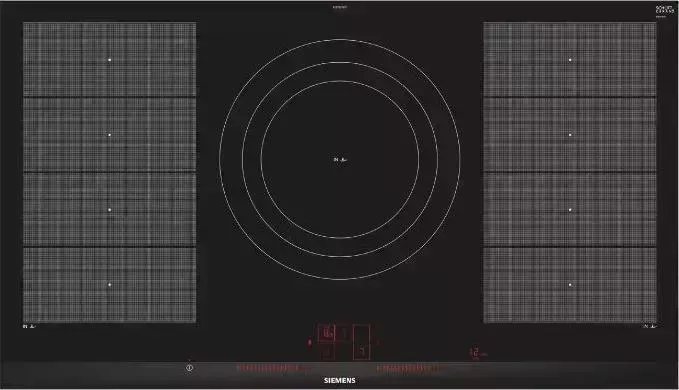This screenshot has height=390, width=679.
Task: Select the bottom-left zone box in display
Action: [x=327, y=351]
